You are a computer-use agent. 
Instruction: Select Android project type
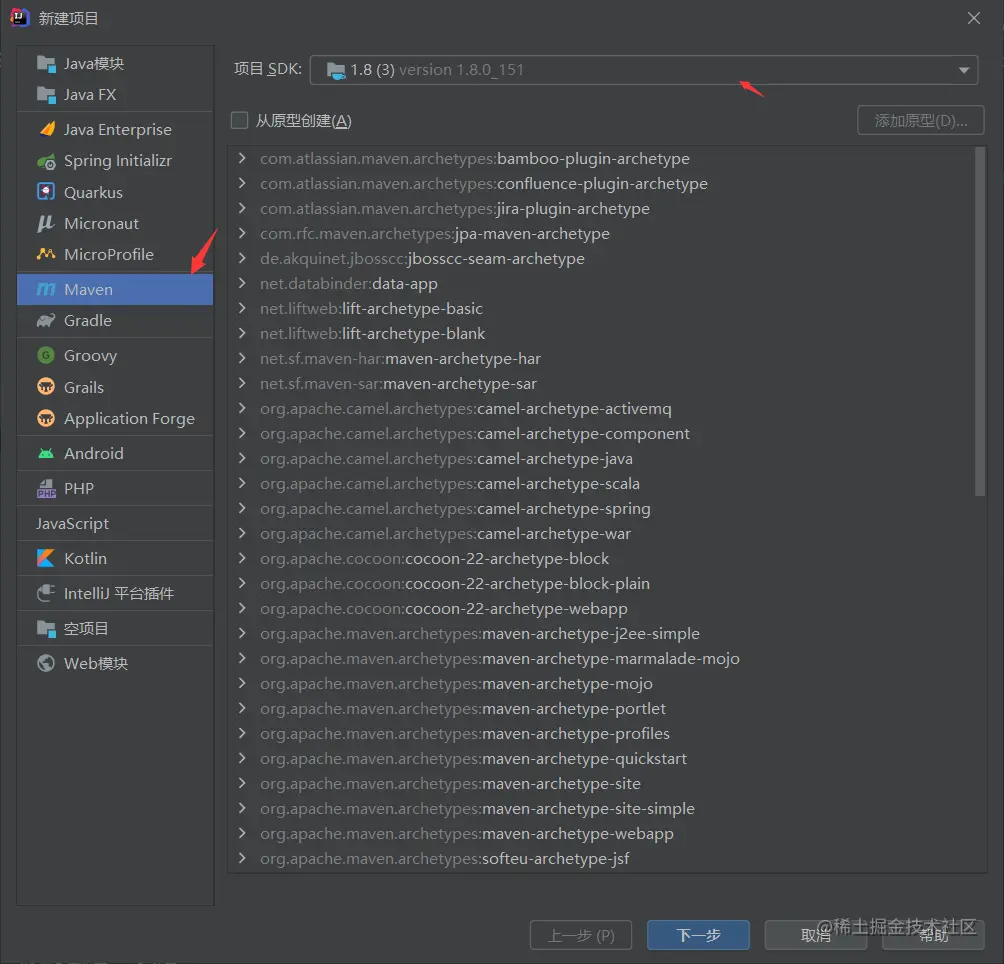coord(115,453)
